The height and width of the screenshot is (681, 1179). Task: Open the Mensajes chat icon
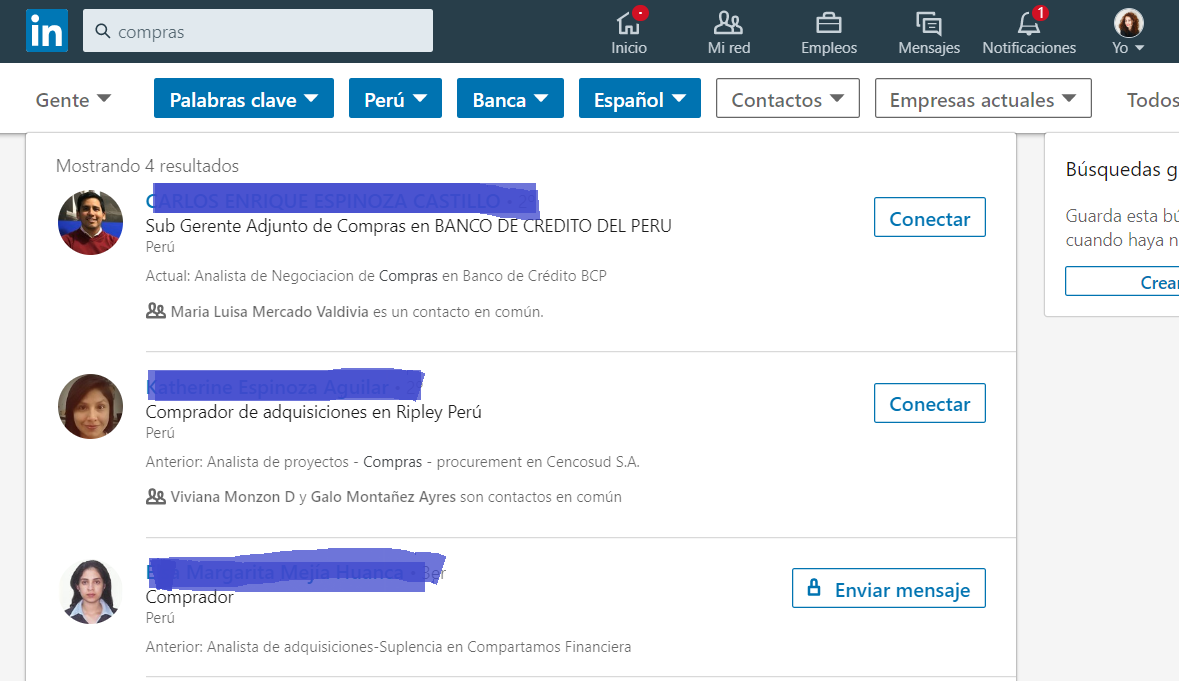click(x=928, y=23)
